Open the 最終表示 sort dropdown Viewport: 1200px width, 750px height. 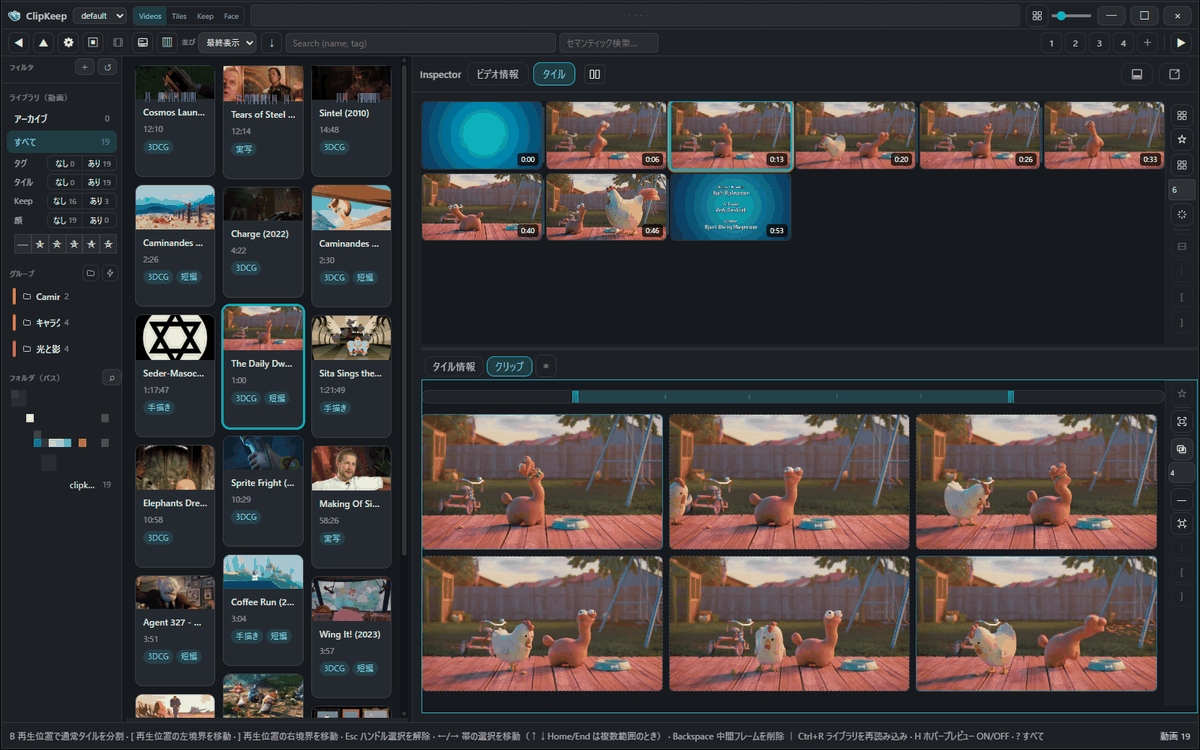point(228,43)
